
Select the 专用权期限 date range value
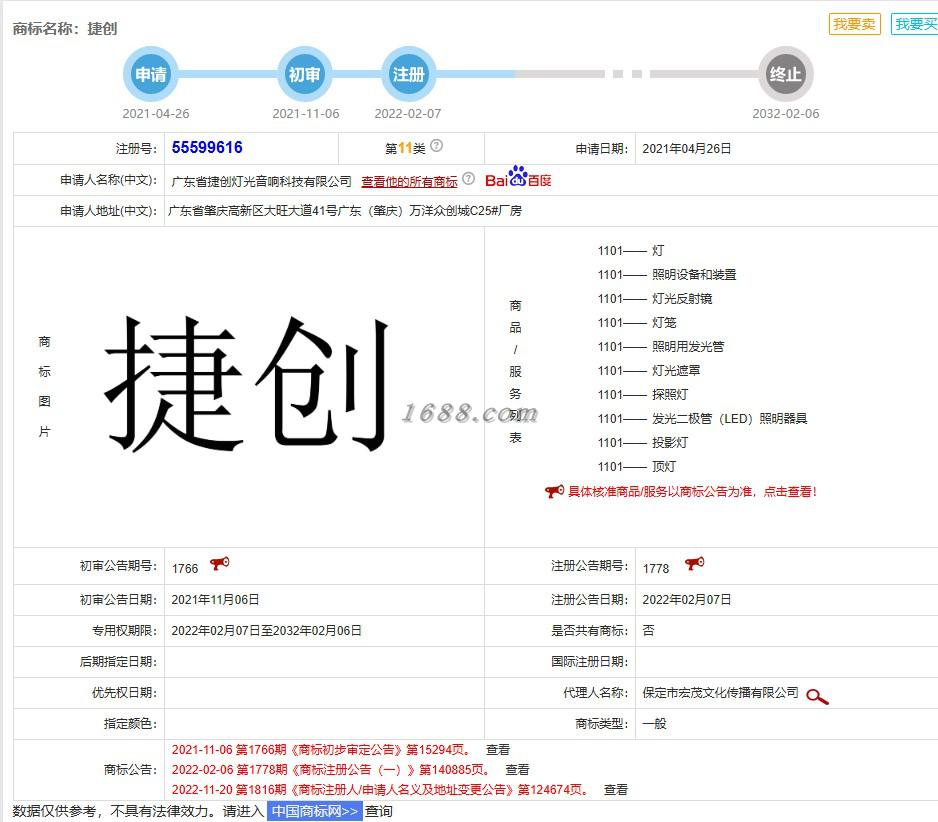(266, 631)
